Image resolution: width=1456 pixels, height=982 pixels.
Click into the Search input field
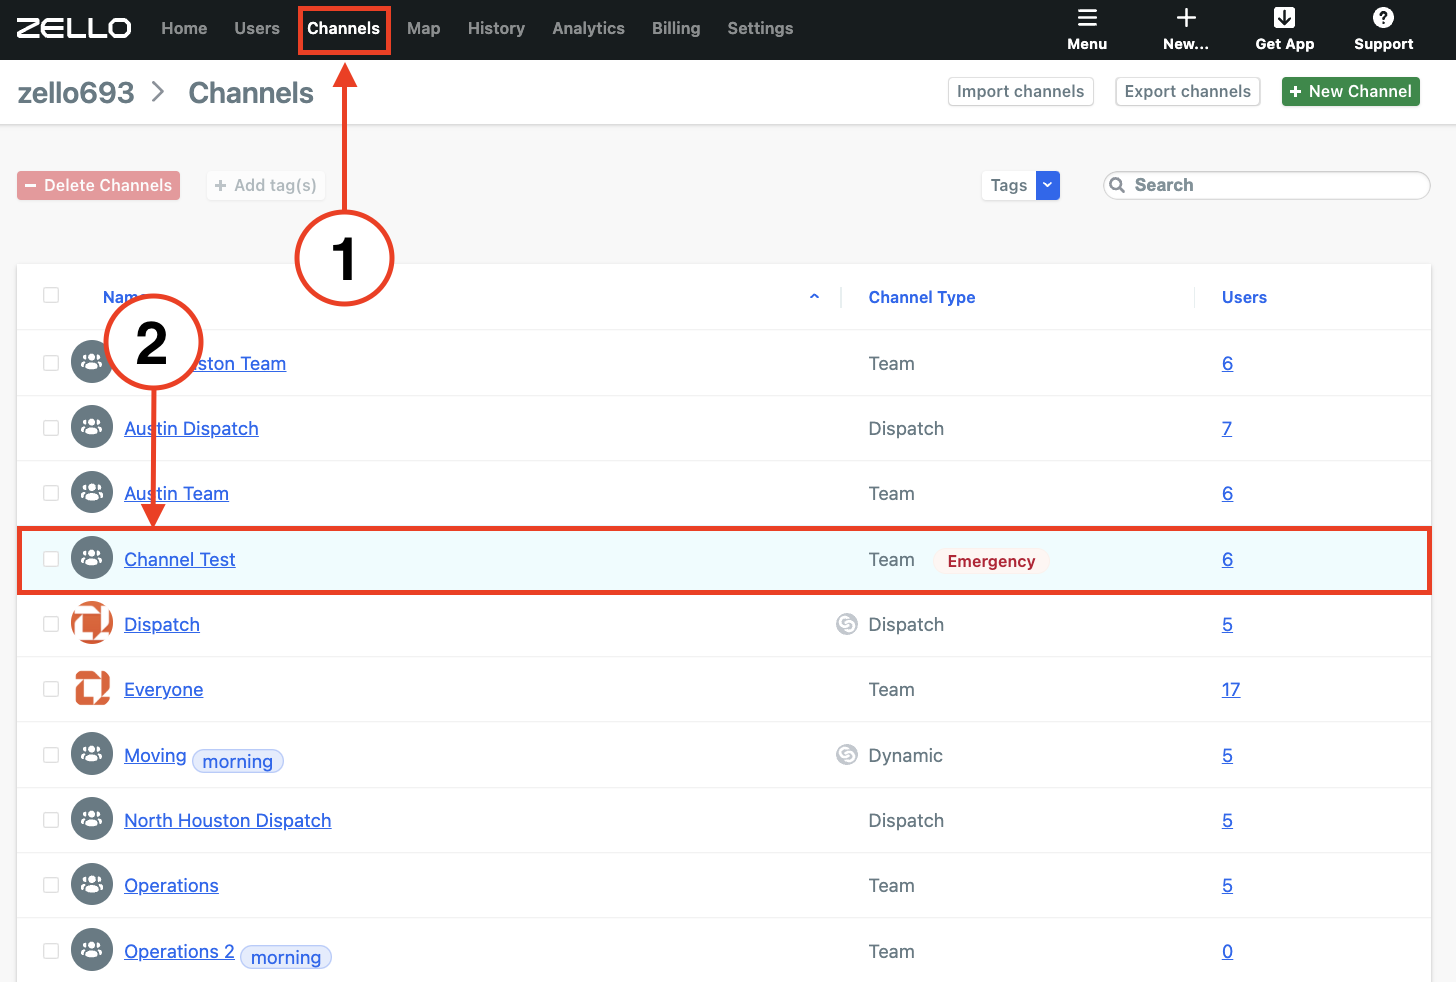[1267, 185]
